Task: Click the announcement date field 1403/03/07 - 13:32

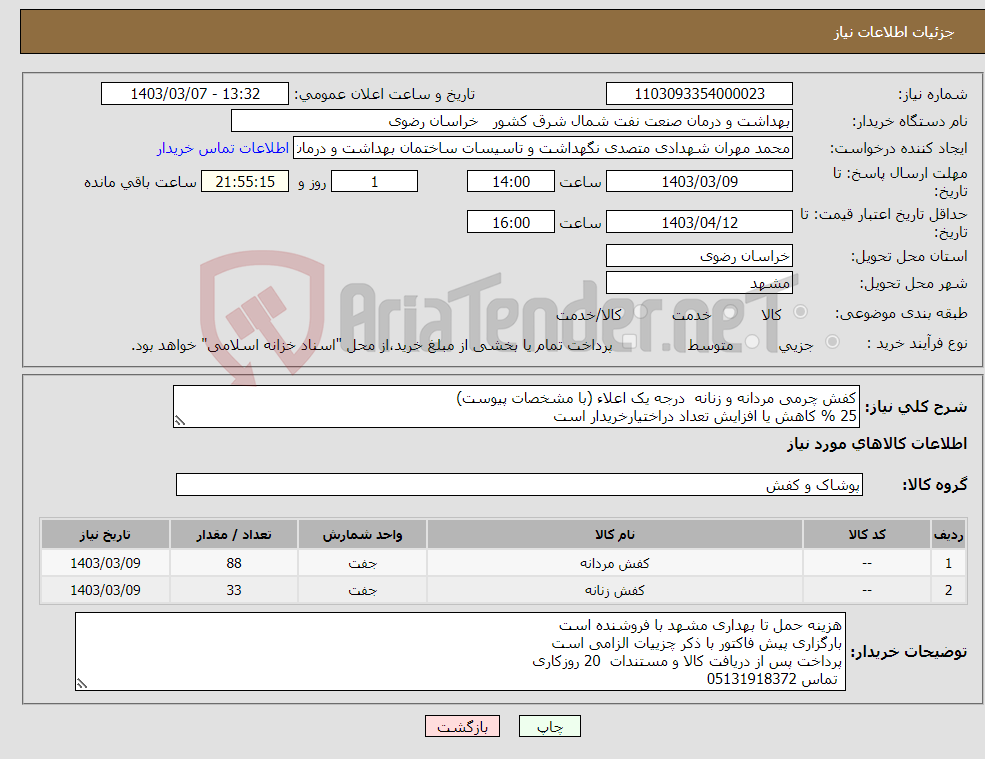Action: (x=195, y=94)
